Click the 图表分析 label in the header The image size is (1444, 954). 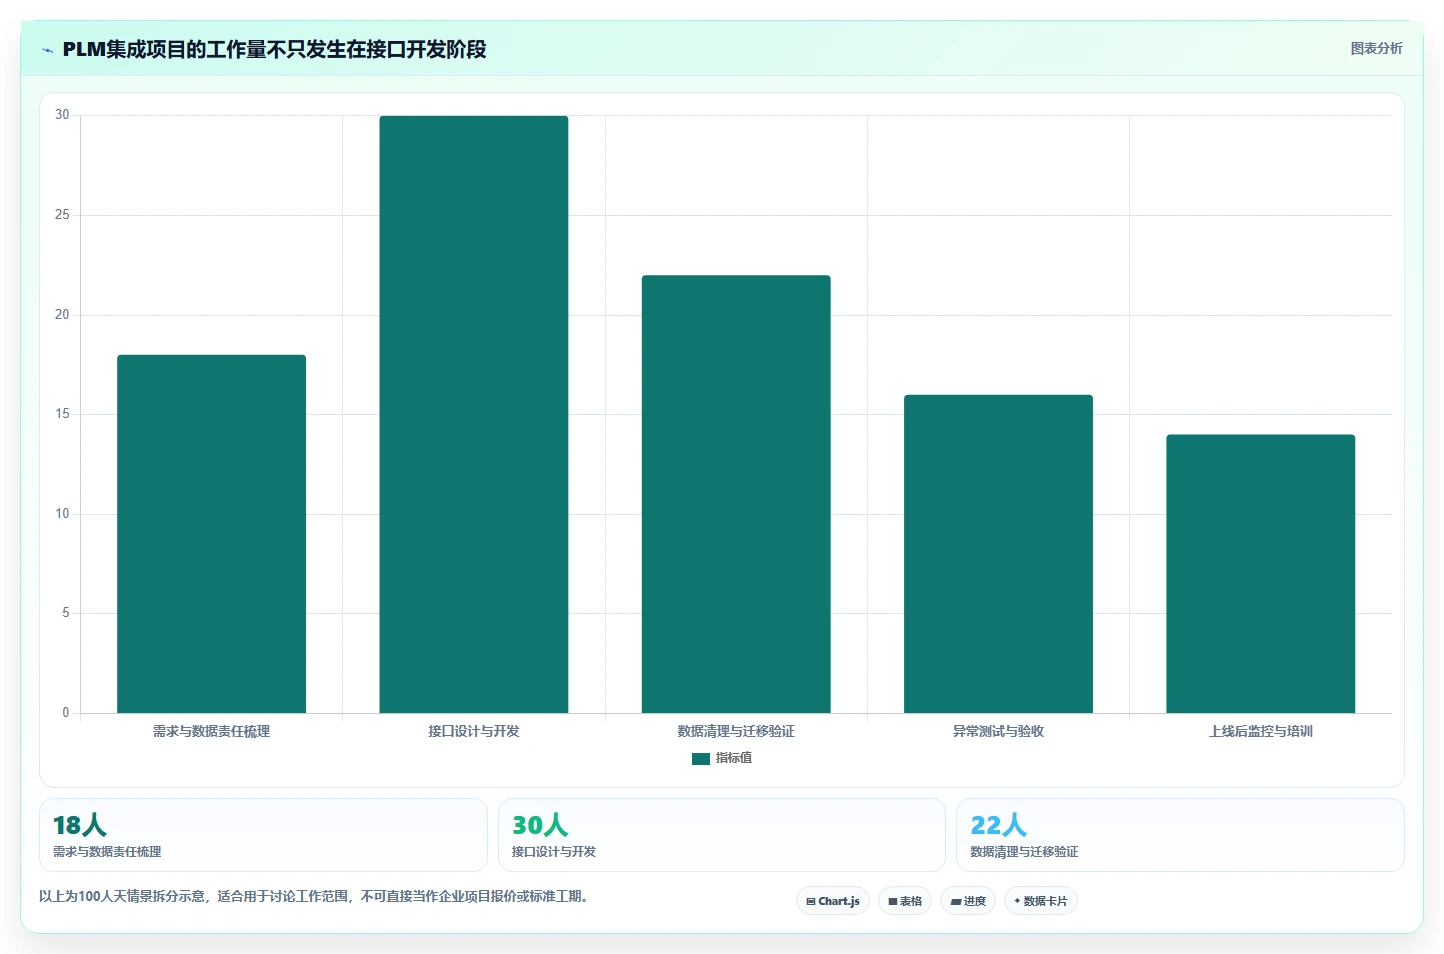[x=1376, y=48]
